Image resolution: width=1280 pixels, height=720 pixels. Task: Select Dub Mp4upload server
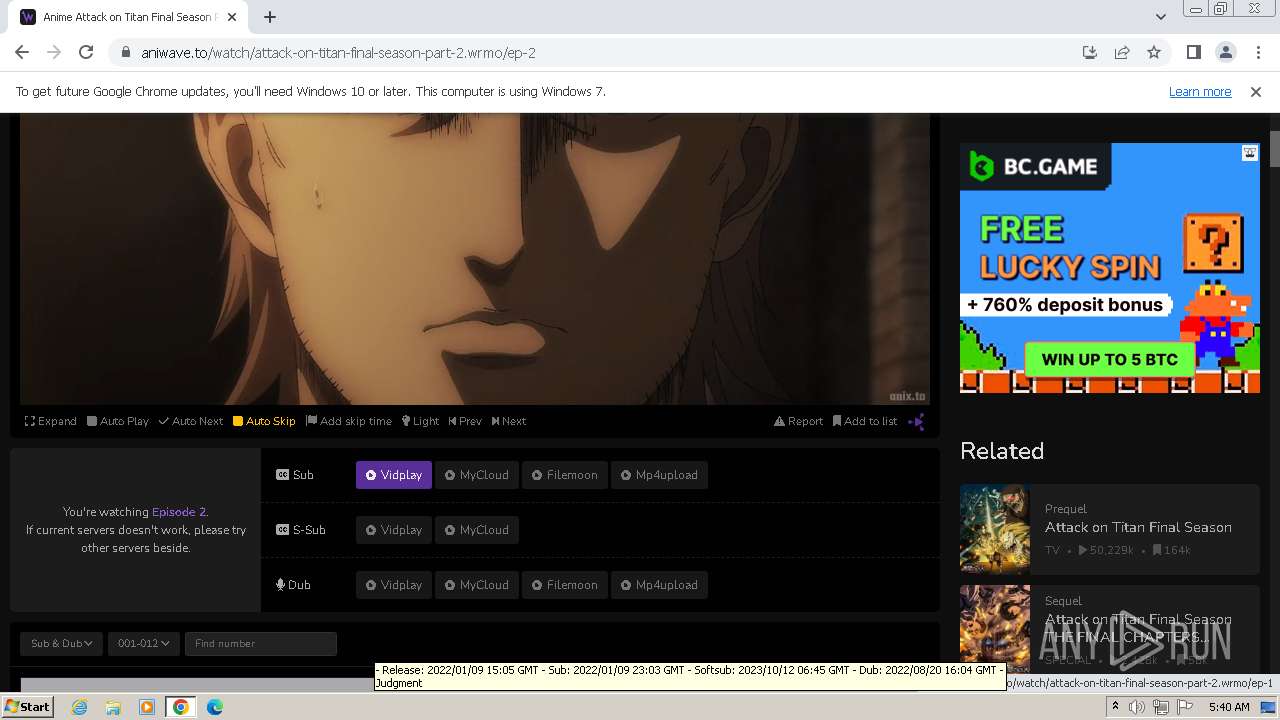click(x=659, y=585)
